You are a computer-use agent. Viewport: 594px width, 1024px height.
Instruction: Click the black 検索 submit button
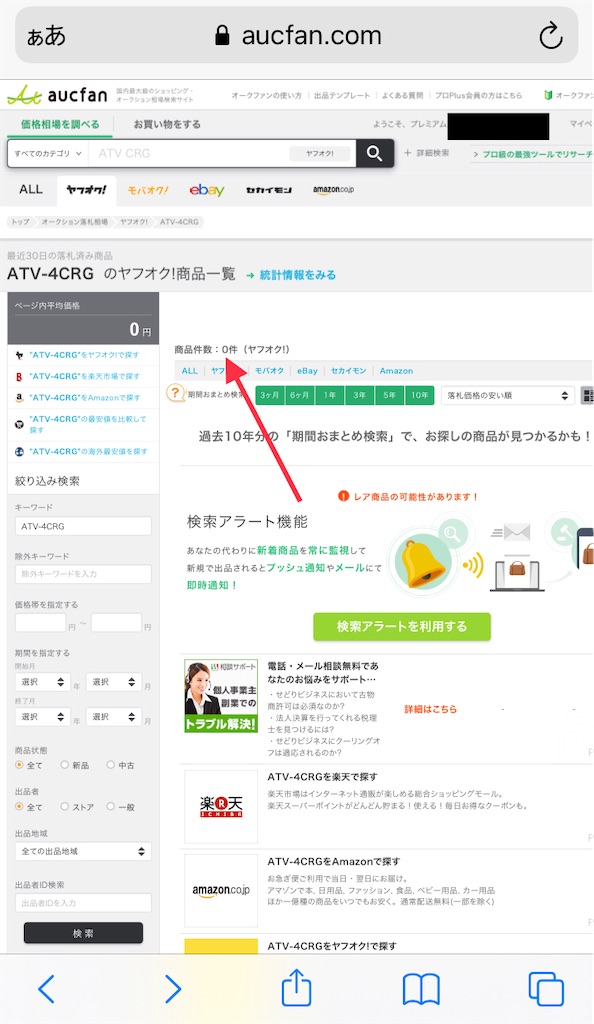pos(83,933)
